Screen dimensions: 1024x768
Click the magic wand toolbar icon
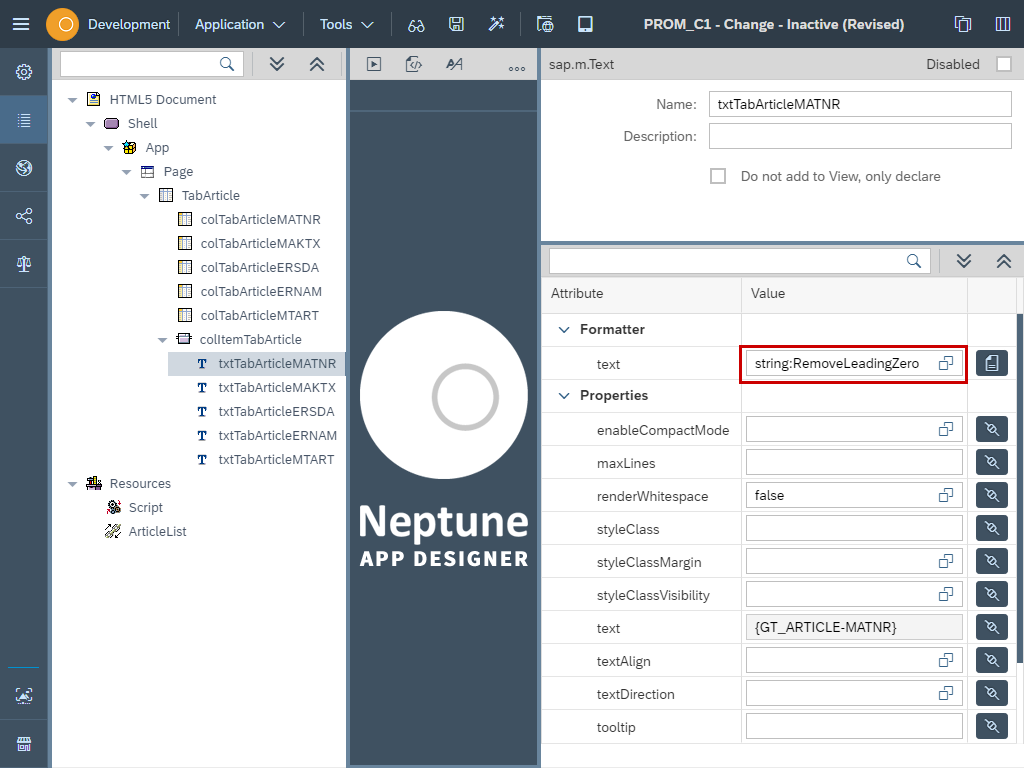(x=497, y=24)
